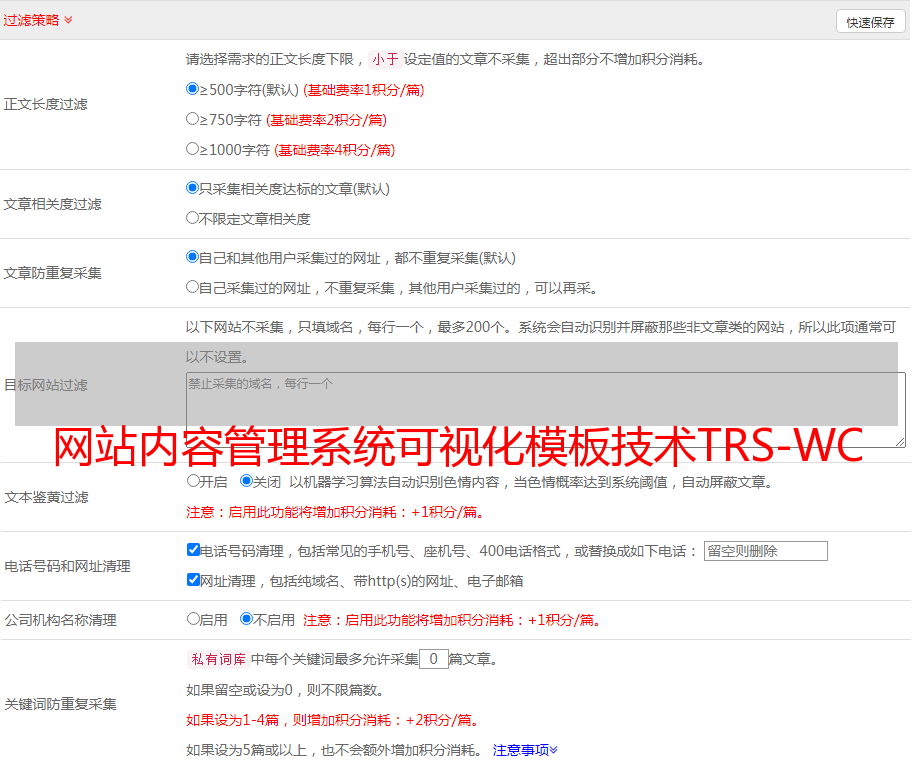The width and height of the screenshot is (912, 768).
Task: Choose 只采集相关度达标的文章 option
Action: pyautogui.click(x=192, y=188)
